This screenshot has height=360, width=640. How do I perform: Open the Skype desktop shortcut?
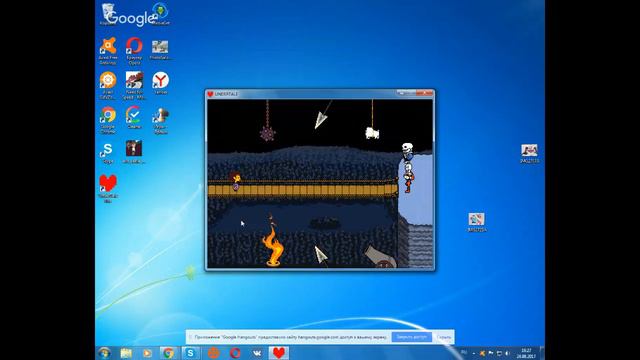[x=108, y=153]
